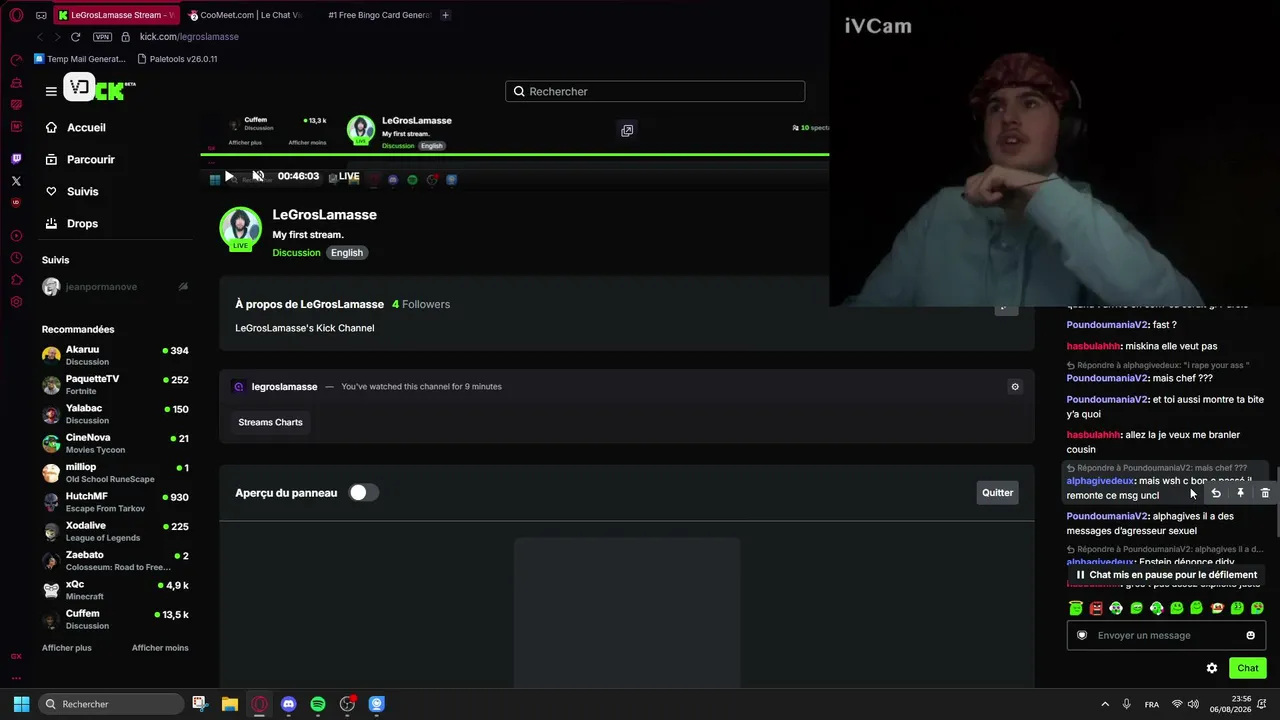Reload the kick.com page
The image size is (1280, 720).
click(75, 37)
